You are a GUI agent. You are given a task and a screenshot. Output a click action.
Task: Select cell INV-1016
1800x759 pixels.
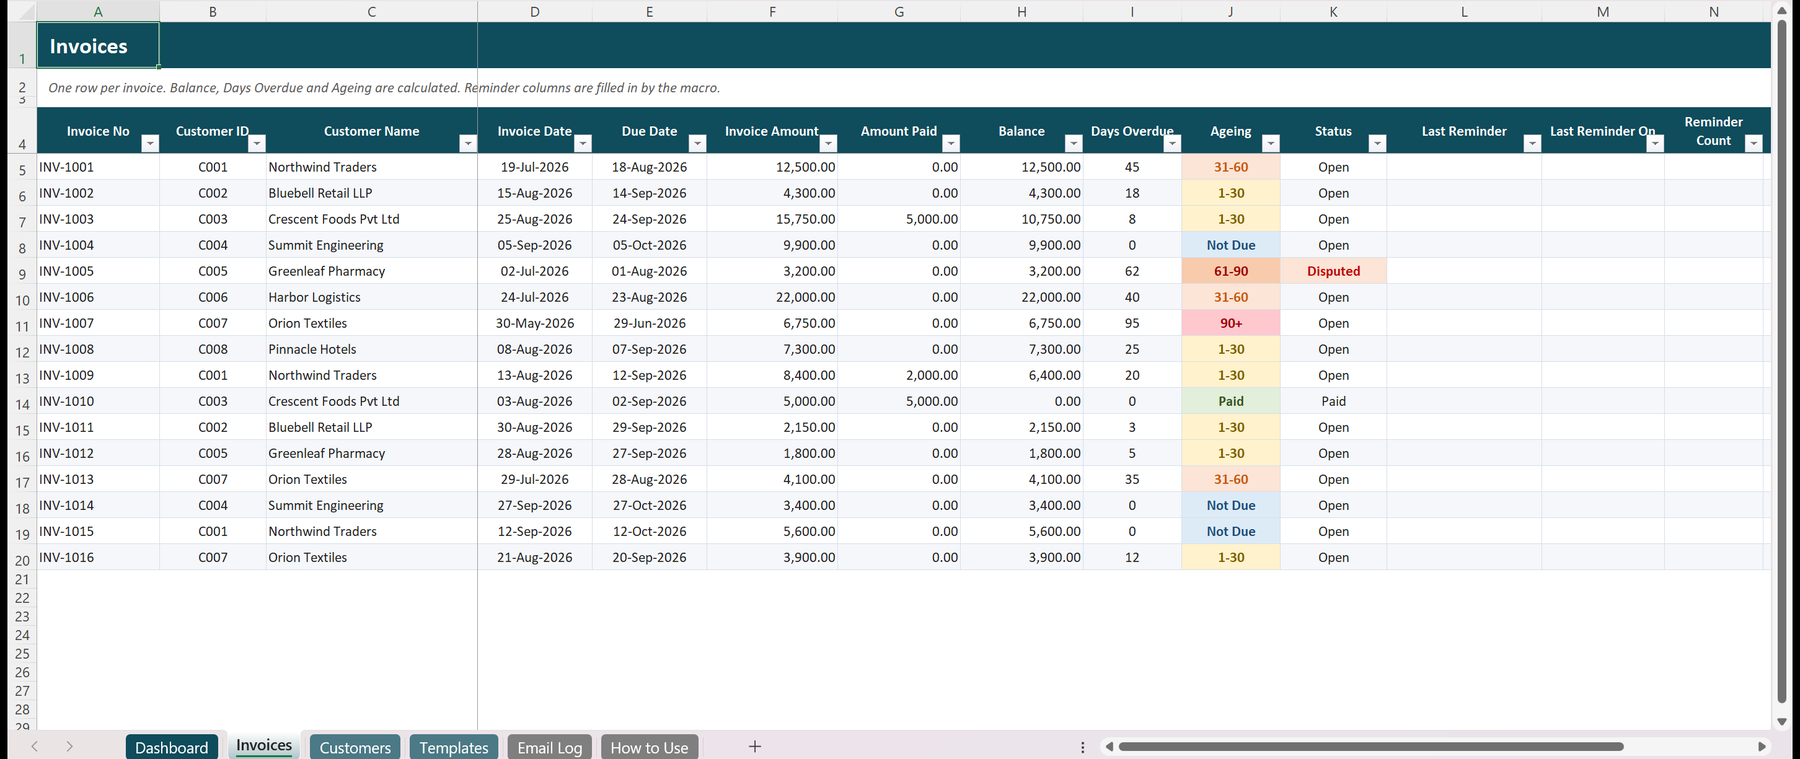coord(98,557)
